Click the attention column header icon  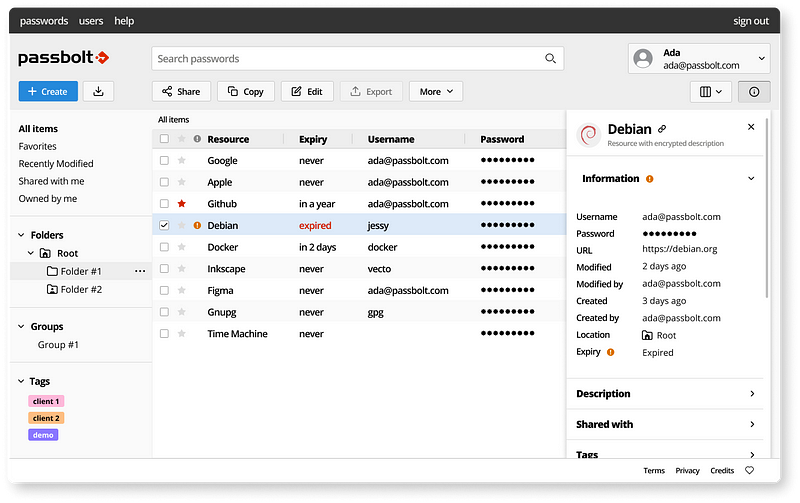tap(197, 139)
